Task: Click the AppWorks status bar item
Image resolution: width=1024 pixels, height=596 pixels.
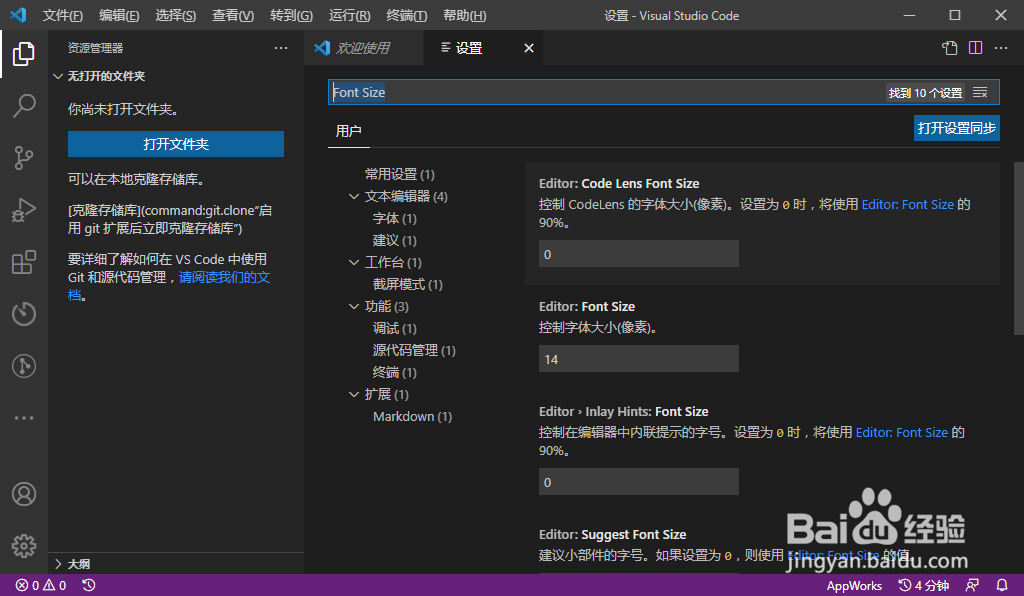Action: [854, 586]
